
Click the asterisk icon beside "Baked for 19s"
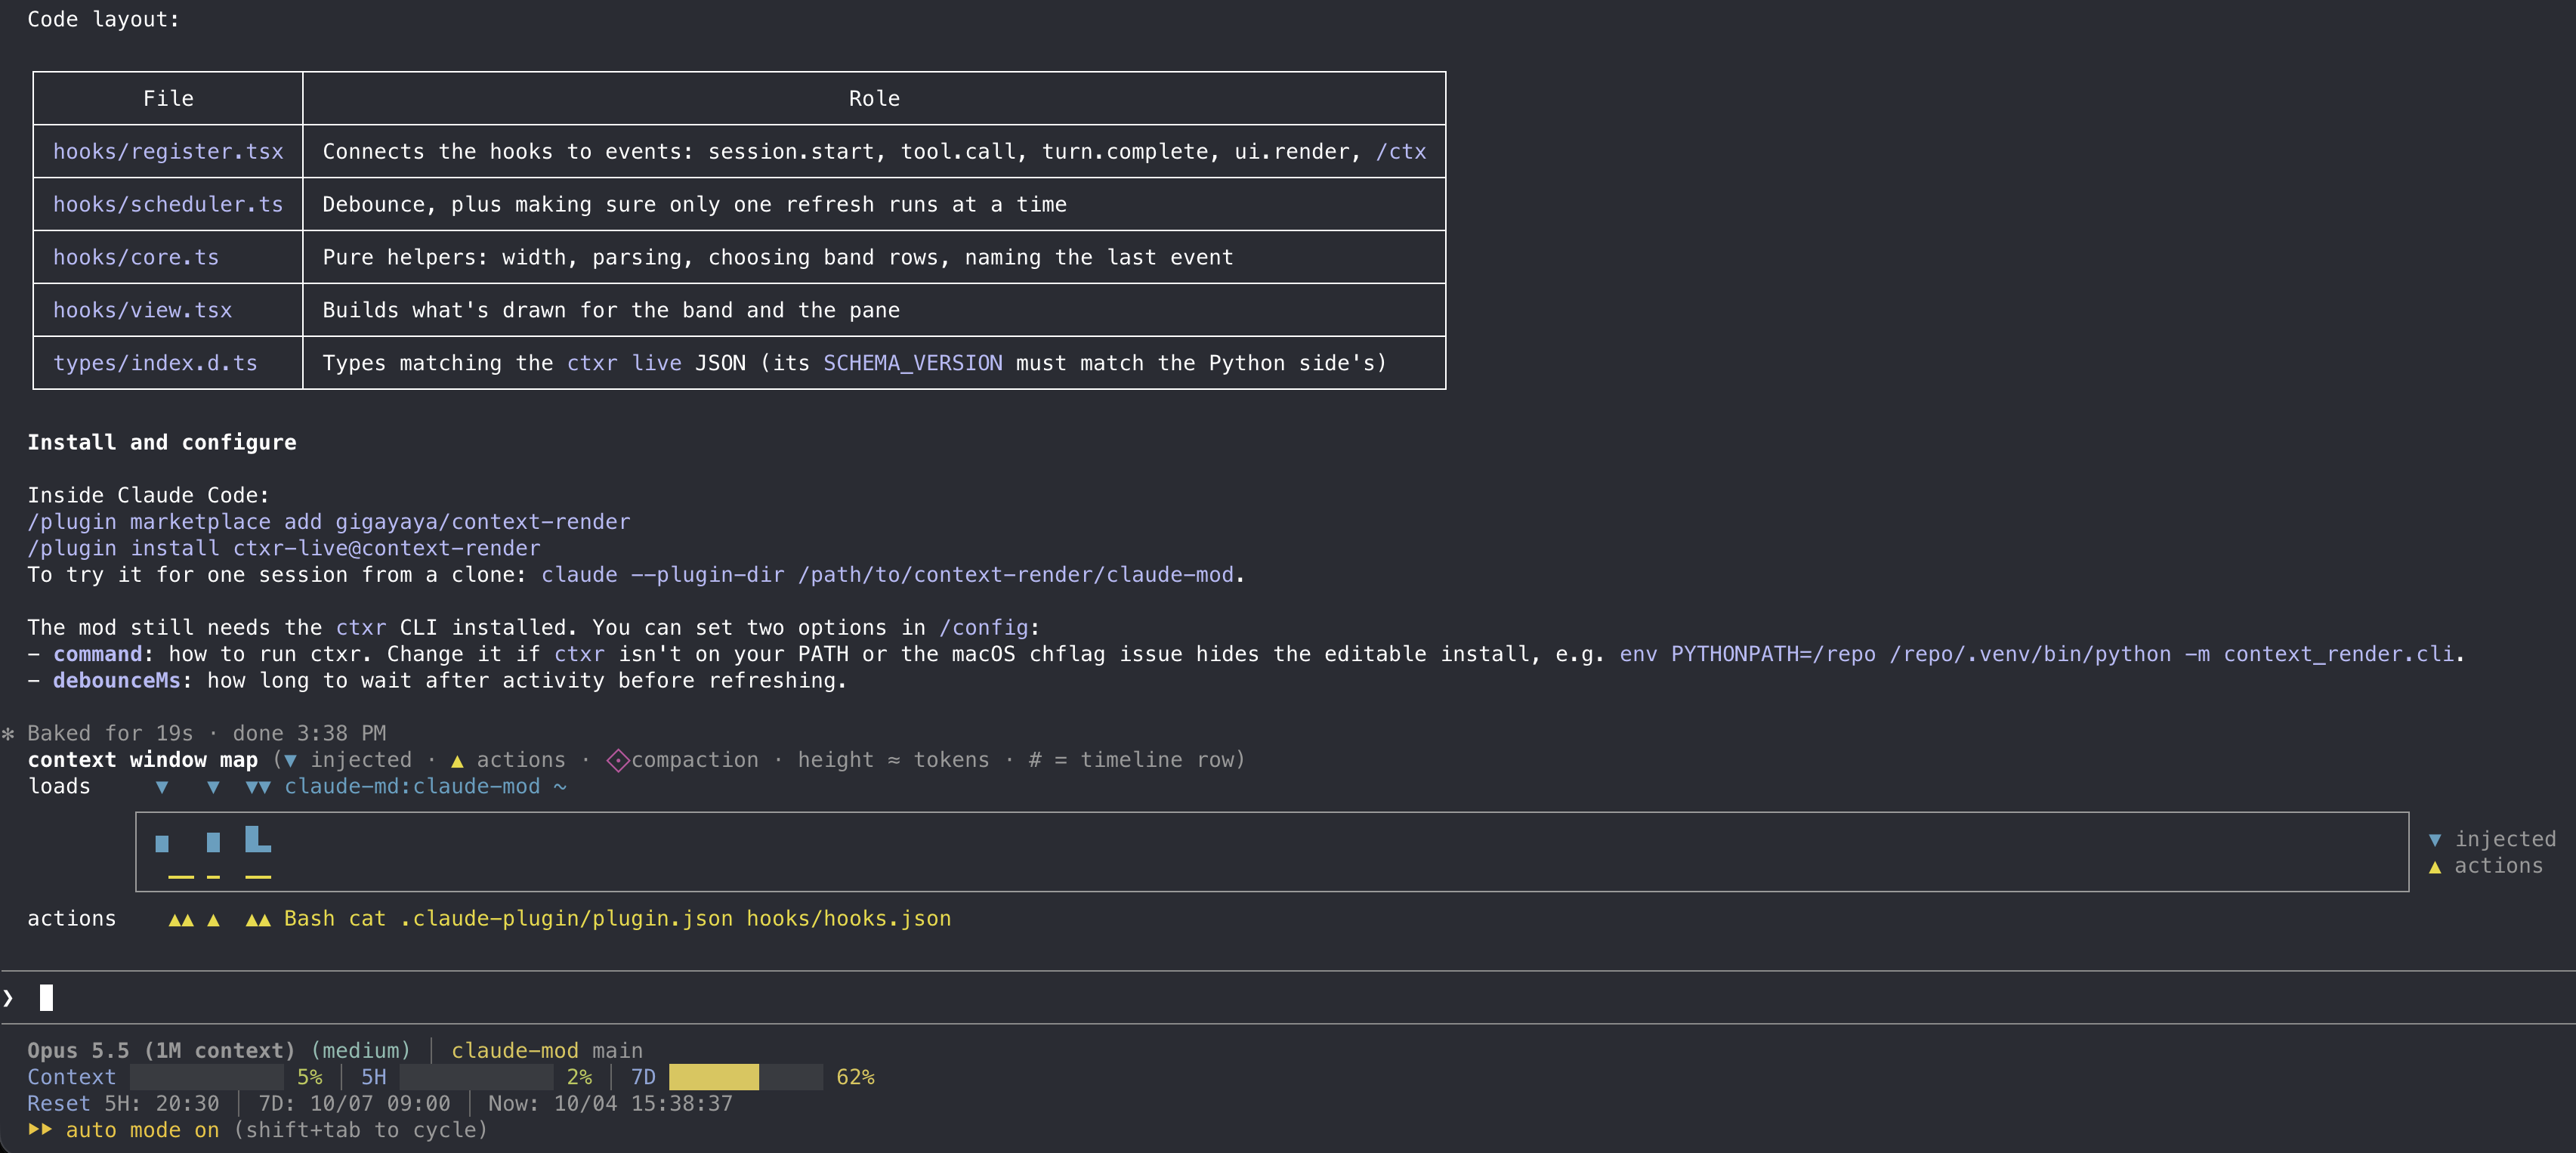(8, 734)
